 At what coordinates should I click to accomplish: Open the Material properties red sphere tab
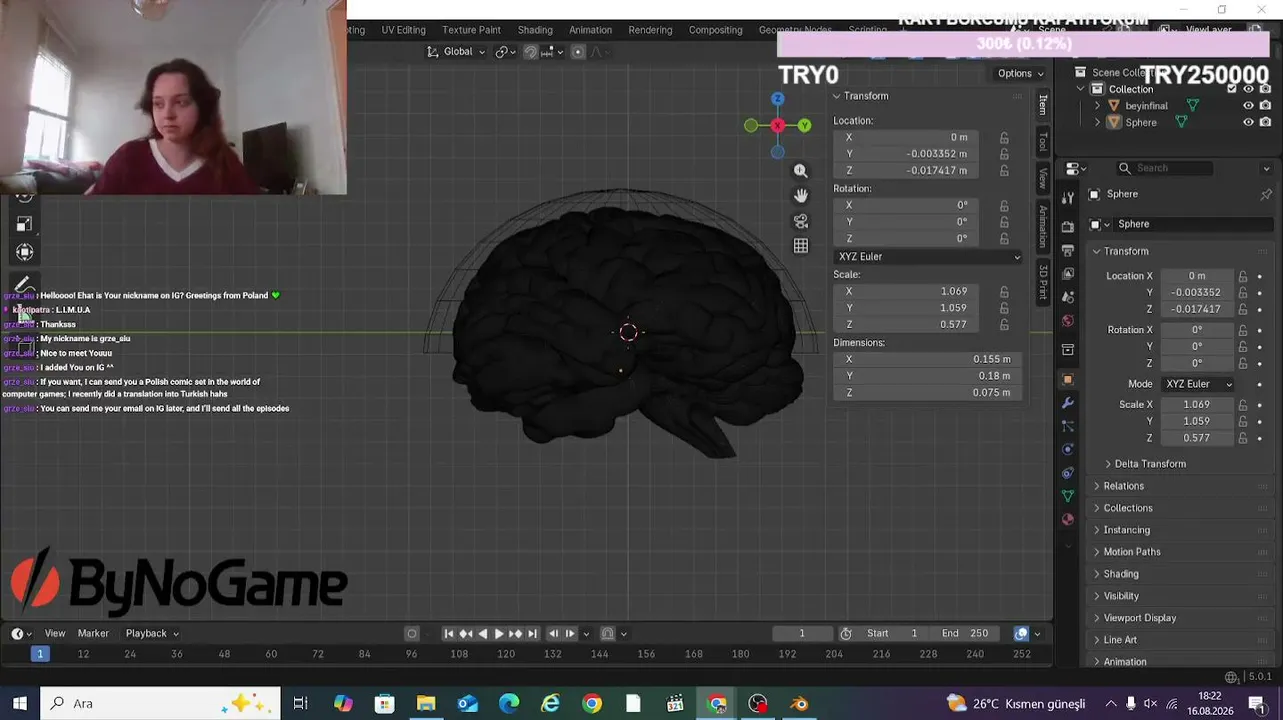click(1068, 519)
